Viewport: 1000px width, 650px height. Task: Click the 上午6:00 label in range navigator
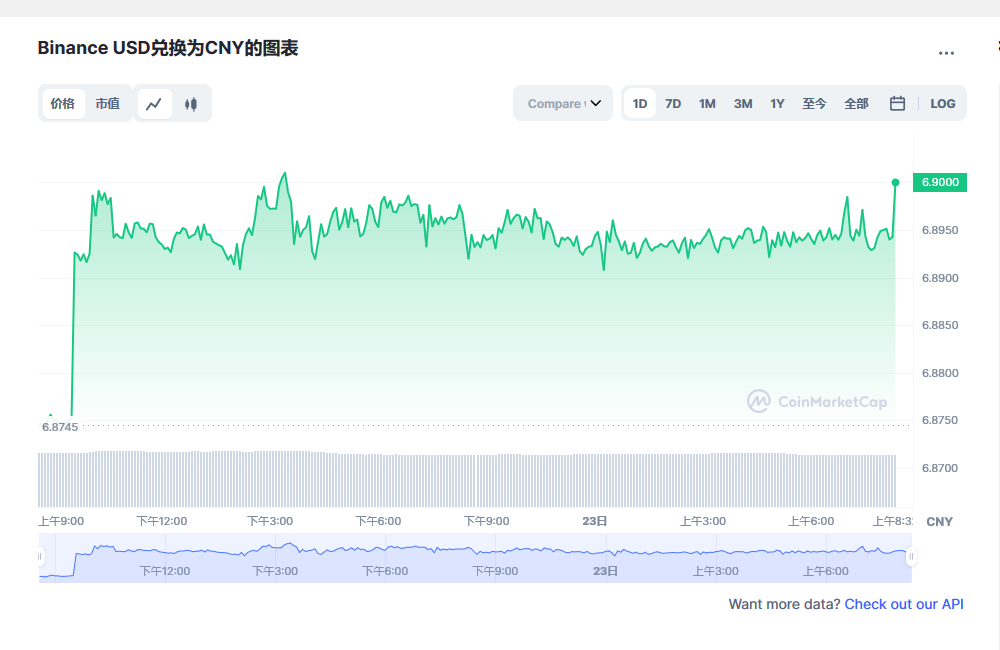tap(825, 571)
